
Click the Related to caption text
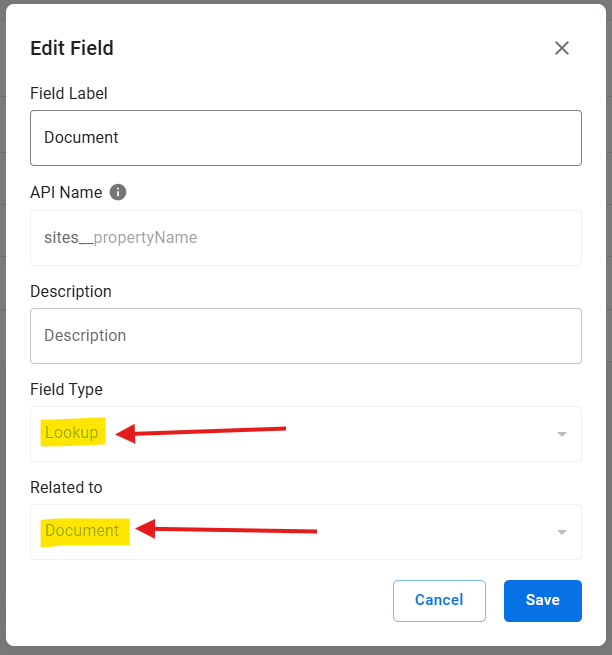[66, 487]
